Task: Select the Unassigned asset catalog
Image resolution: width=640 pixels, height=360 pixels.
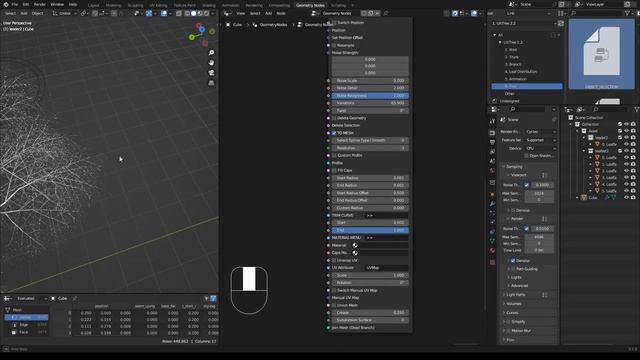Action: pos(509,101)
